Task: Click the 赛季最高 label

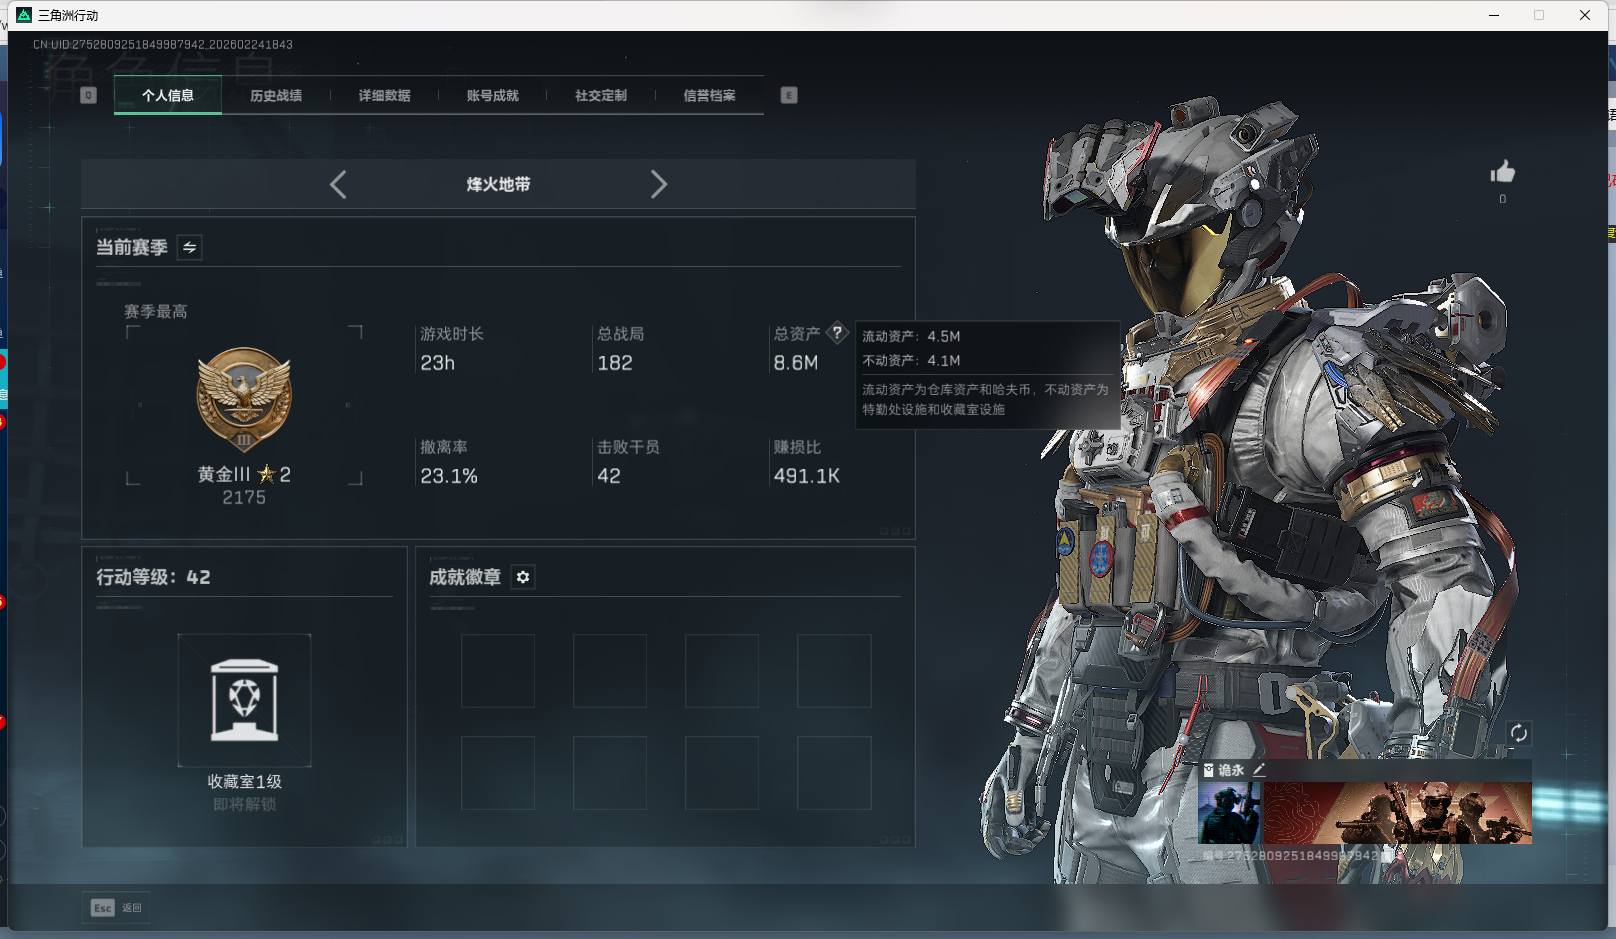Action: (156, 312)
